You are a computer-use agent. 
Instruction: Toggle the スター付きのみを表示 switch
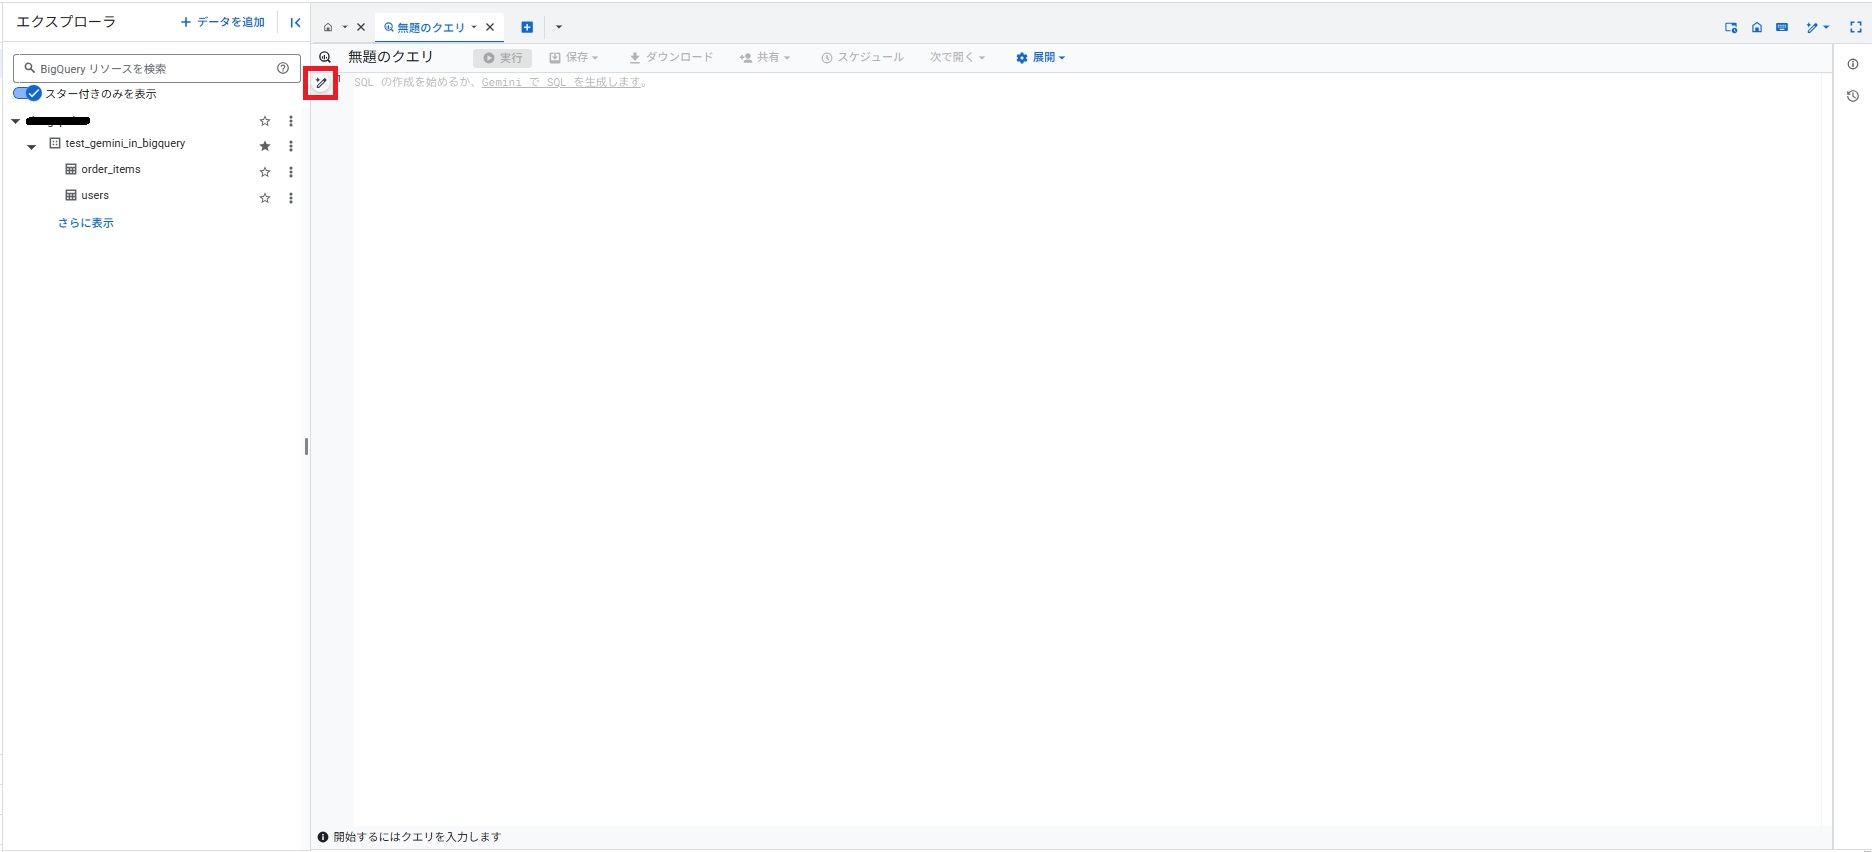27,93
